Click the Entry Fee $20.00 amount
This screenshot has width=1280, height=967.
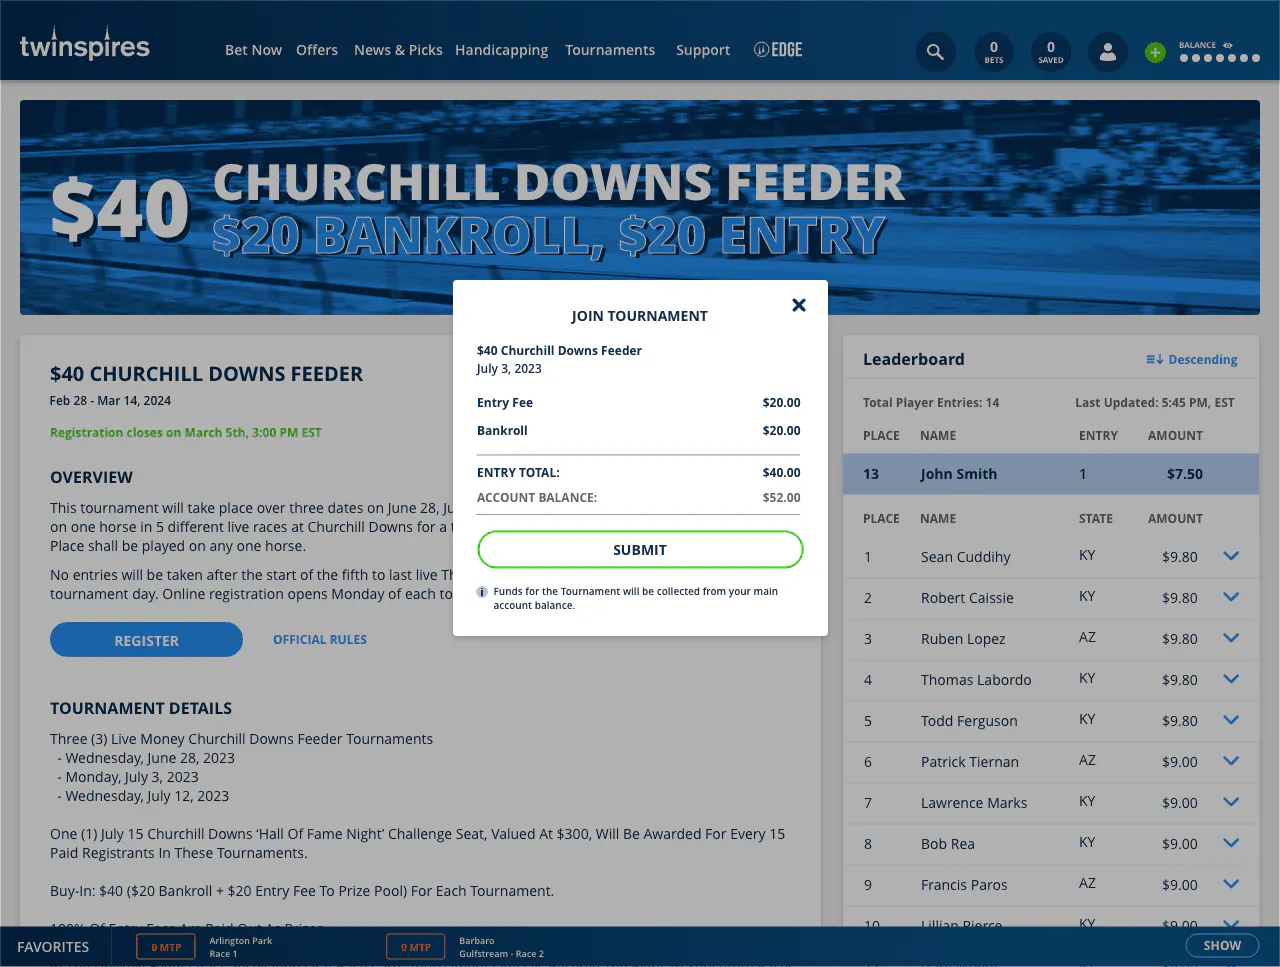[781, 403]
